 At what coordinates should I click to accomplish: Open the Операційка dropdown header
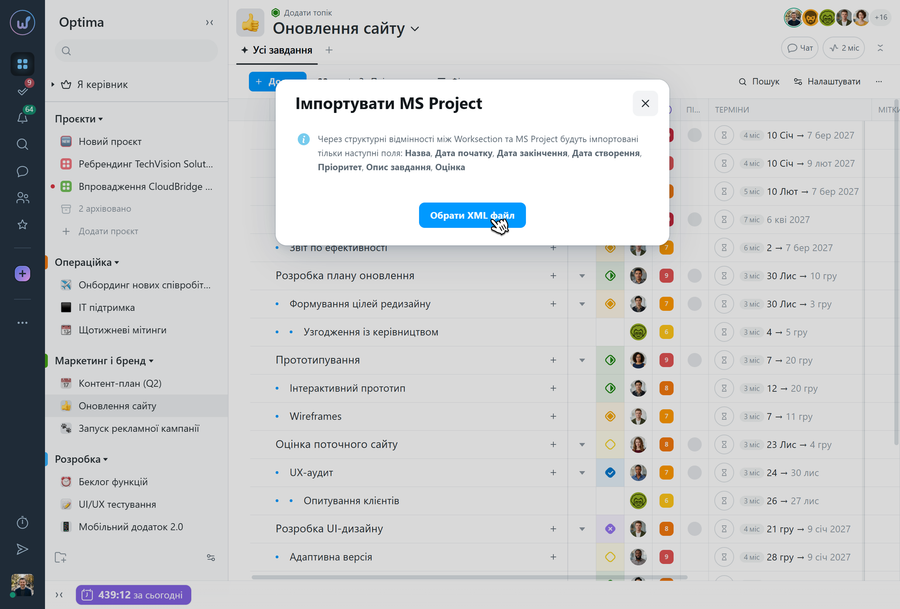click(87, 262)
